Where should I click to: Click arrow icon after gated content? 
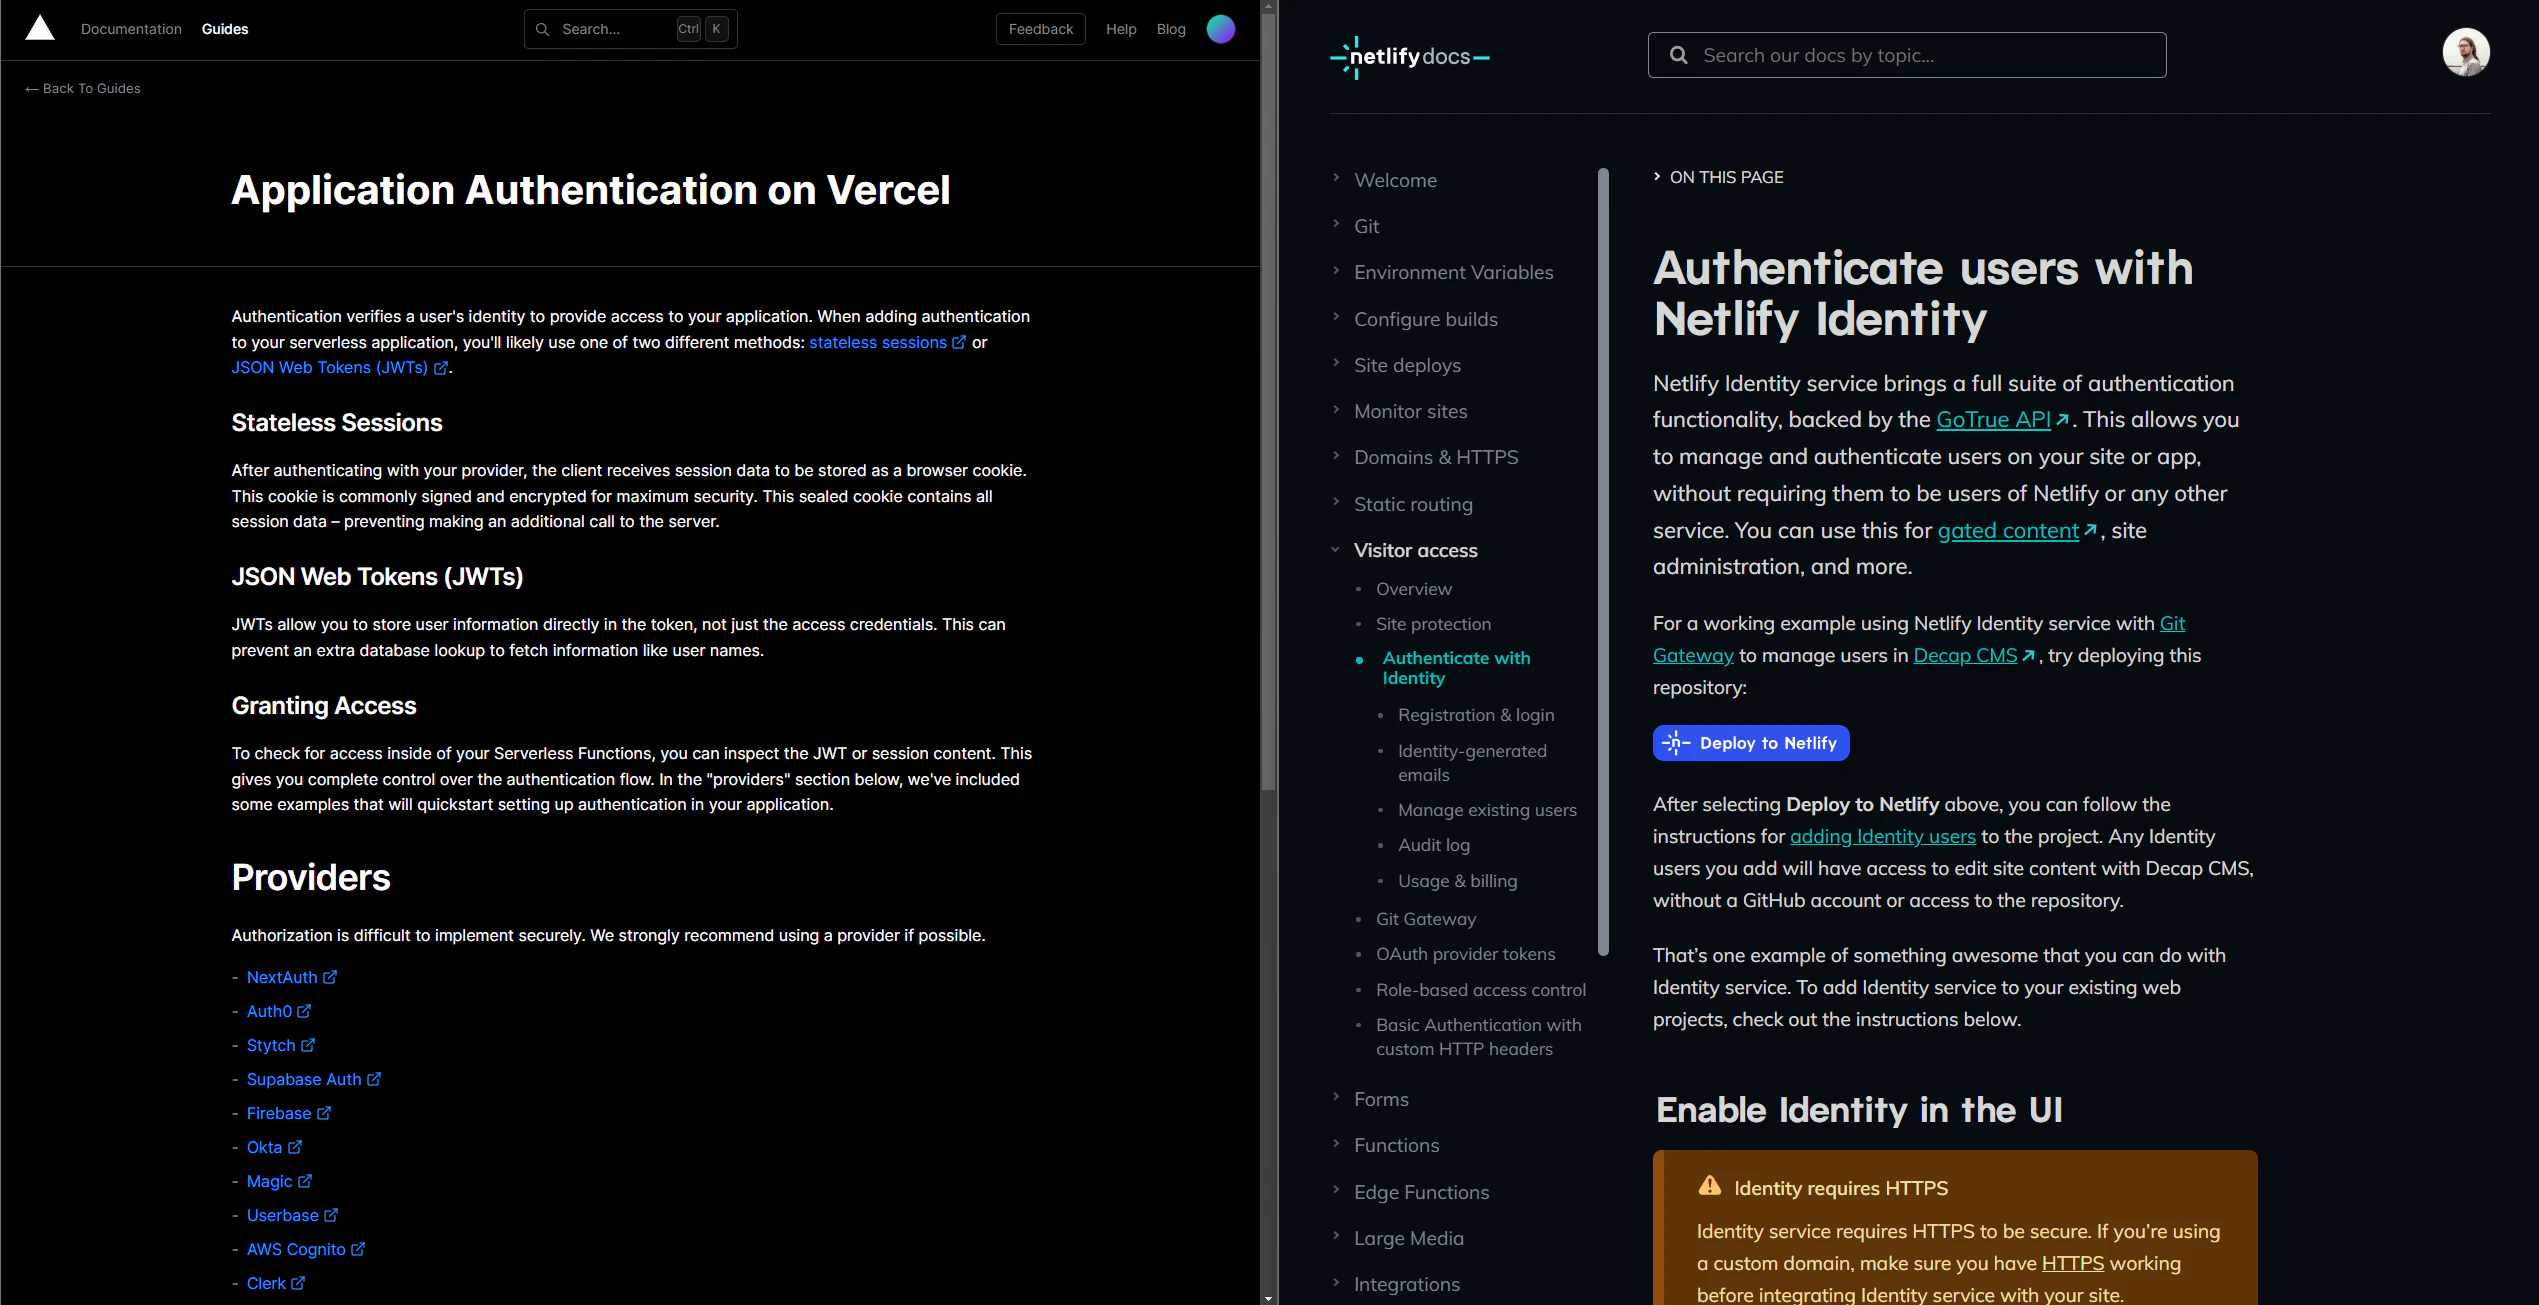coord(2090,531)
